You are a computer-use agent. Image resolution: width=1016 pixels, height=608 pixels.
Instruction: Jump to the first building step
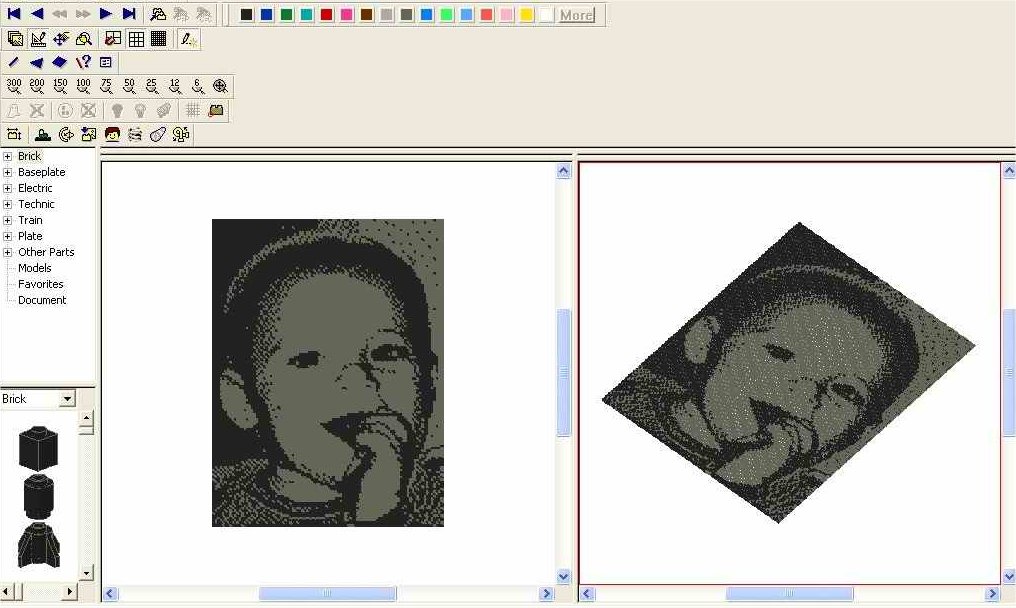14,14
